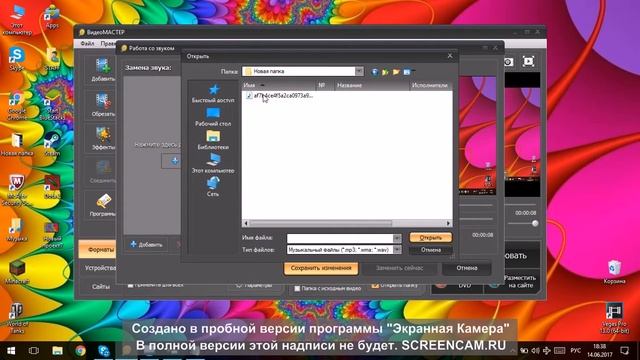Open the Windows Start menu

11,351
